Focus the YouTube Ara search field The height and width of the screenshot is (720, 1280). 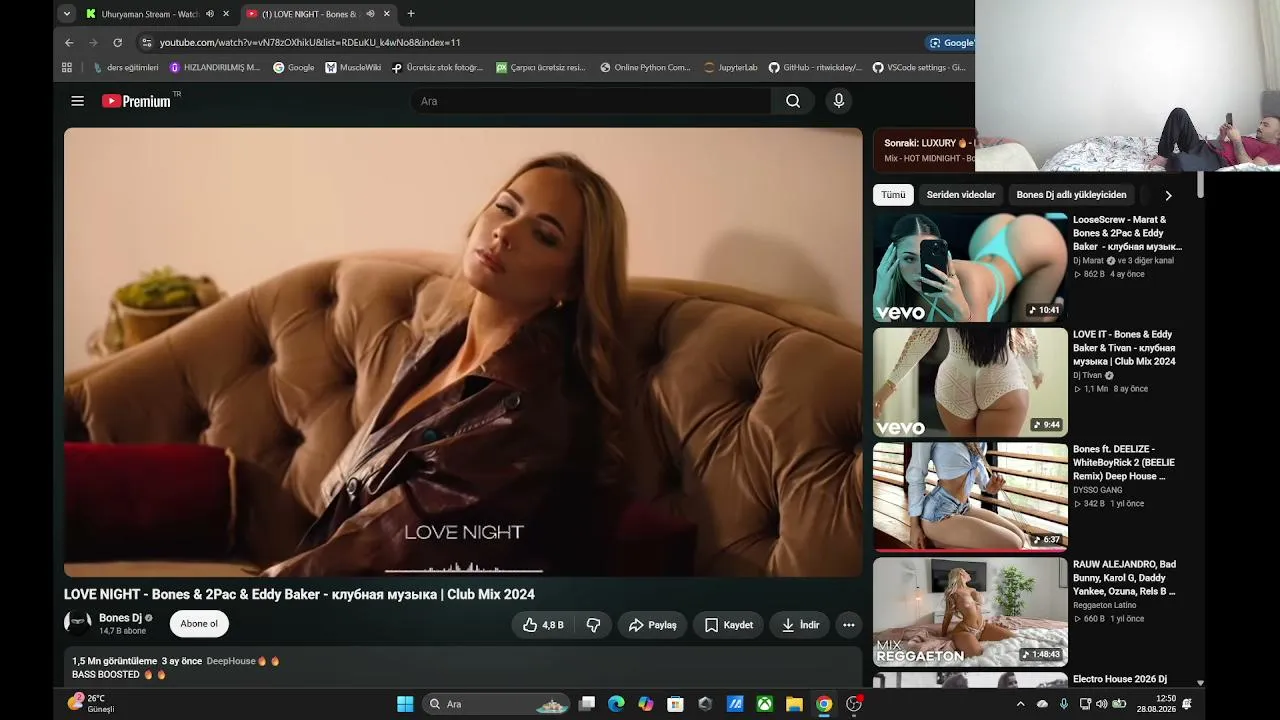pos(590,101)
